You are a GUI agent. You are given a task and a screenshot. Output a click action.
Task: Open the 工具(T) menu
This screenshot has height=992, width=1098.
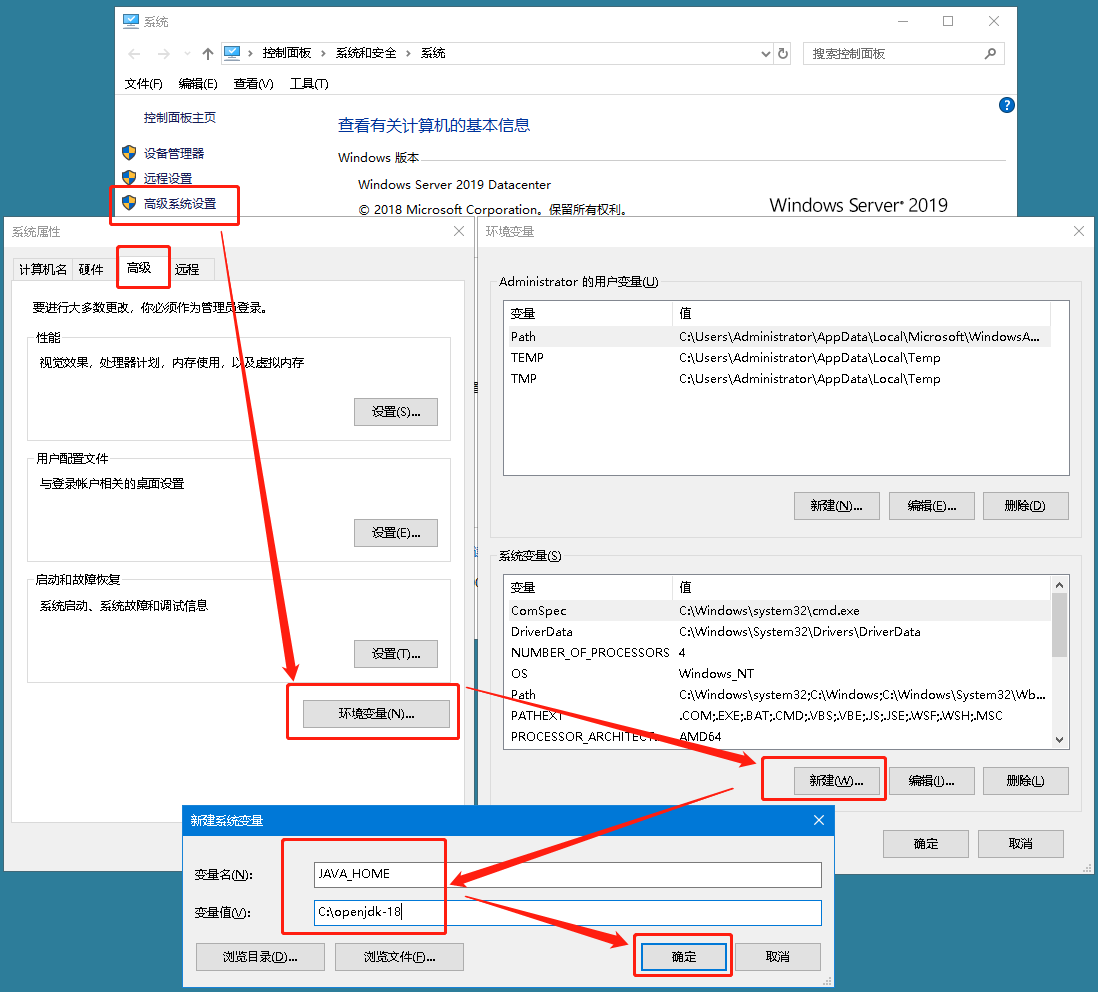point(309,84)
